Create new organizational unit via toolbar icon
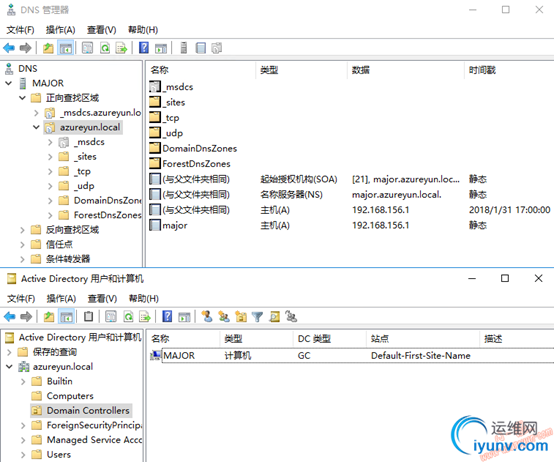This screenshot has width=554, height=462. pyautogui.click(x=241, y=316)
